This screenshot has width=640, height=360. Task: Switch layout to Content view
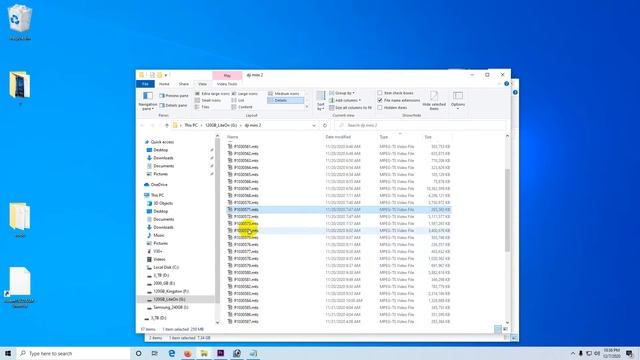coord(242,107)
